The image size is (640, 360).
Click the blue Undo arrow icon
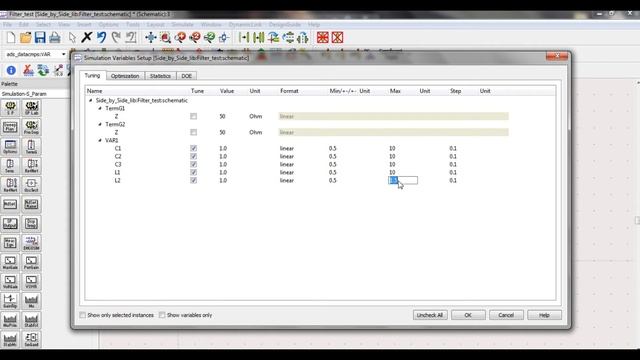[x=101, y=38]
